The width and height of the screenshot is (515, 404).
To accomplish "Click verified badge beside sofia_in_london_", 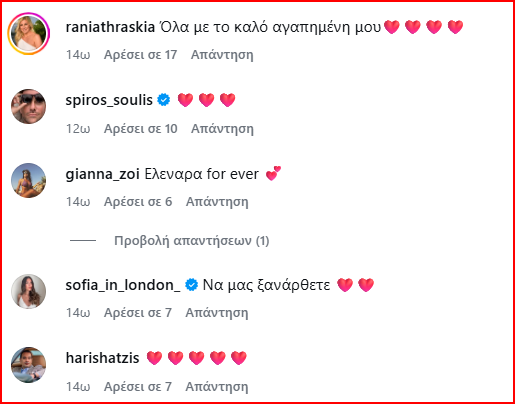I will [x=191, y=285].
